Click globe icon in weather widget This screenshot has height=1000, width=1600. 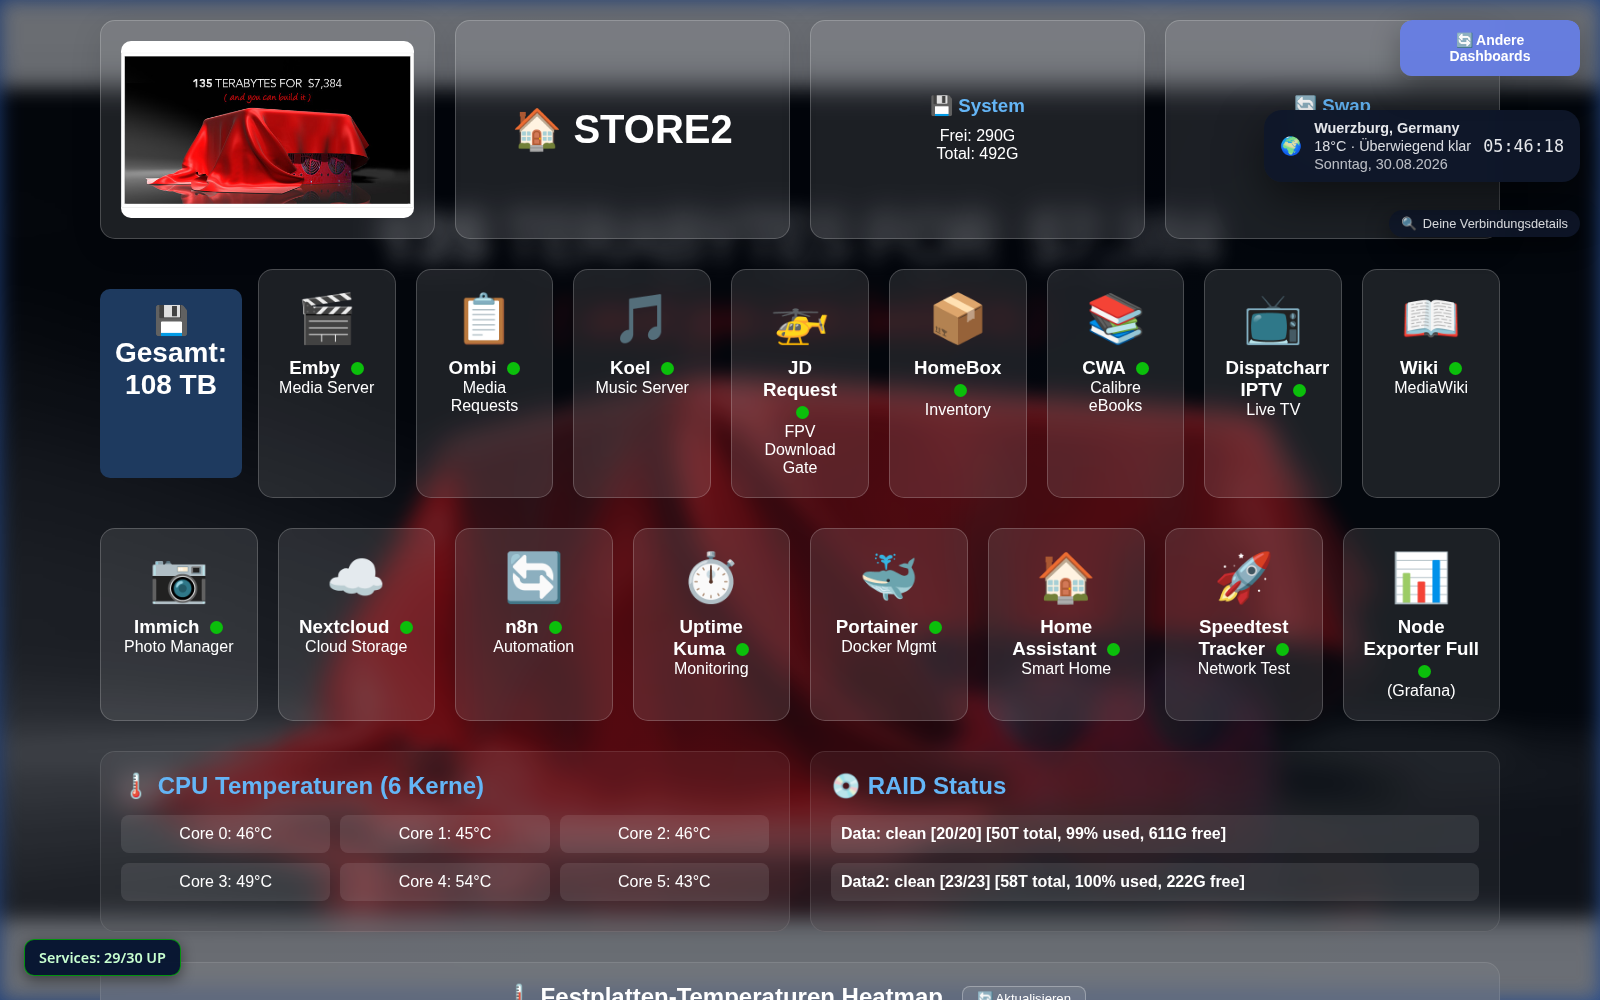[1291, 146]
